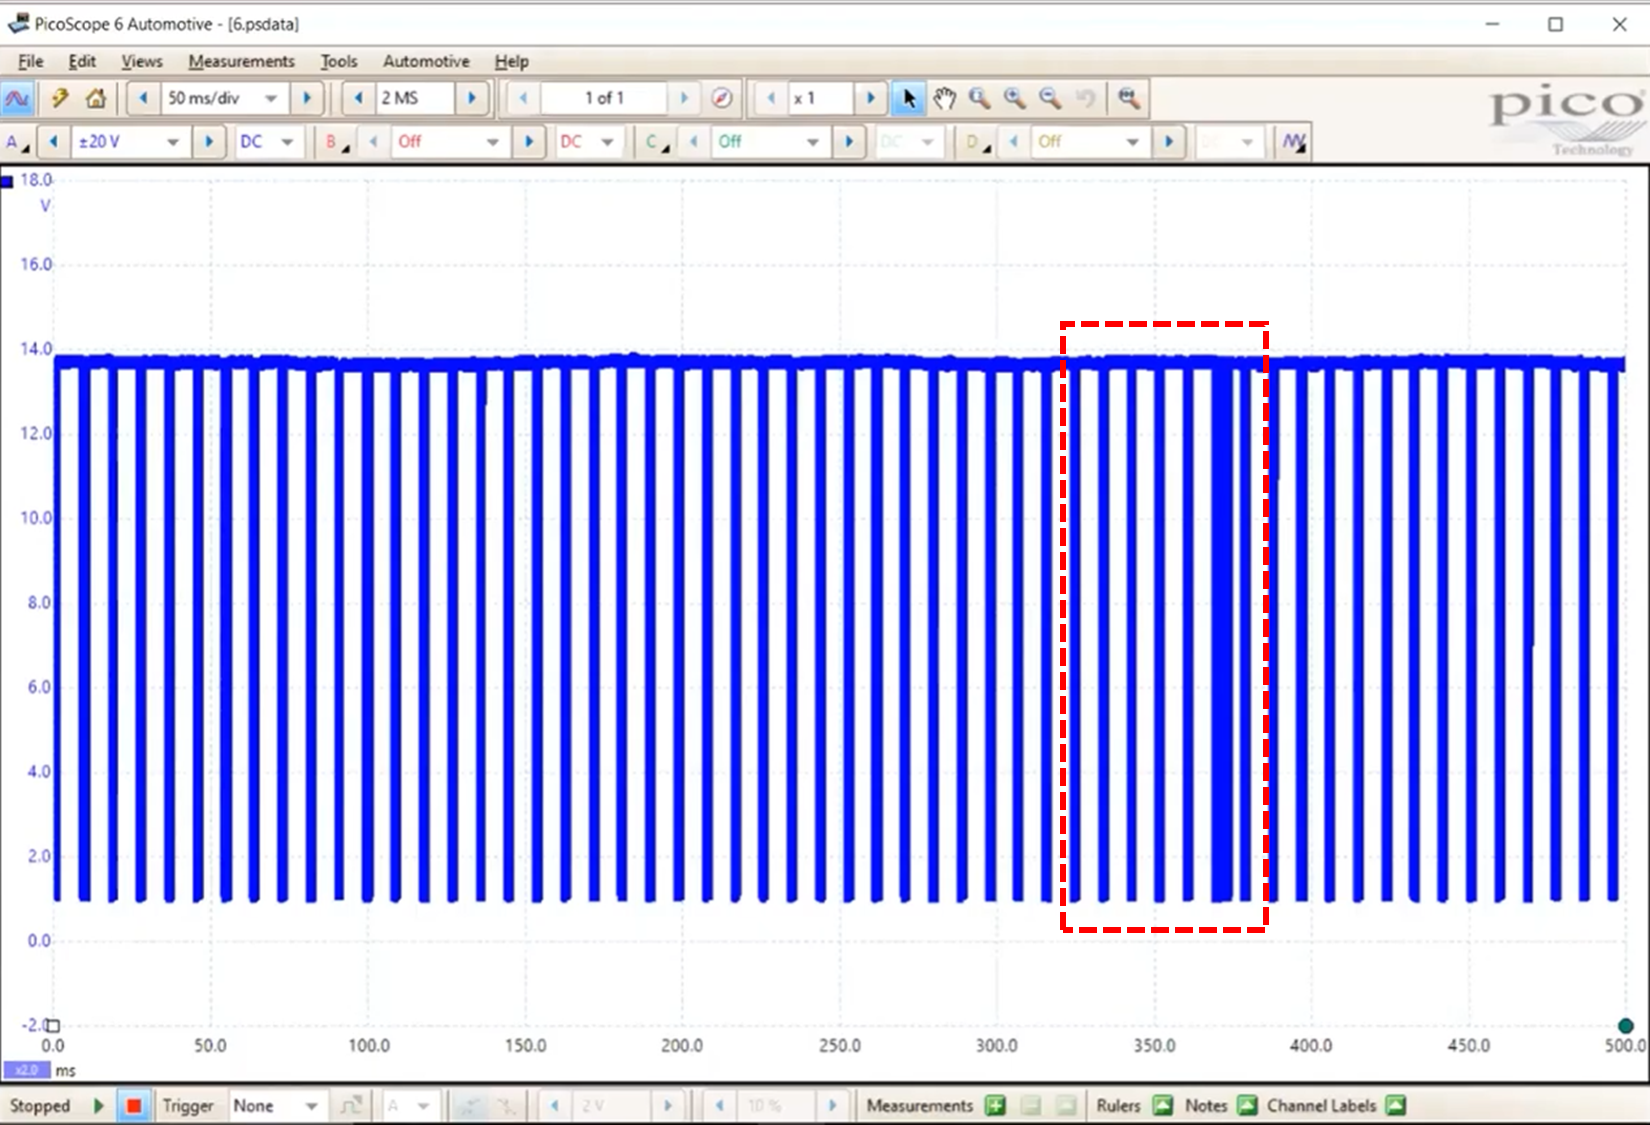
Task: Open channel C options button
Action: pyautogui.click(x=656, y=142)
